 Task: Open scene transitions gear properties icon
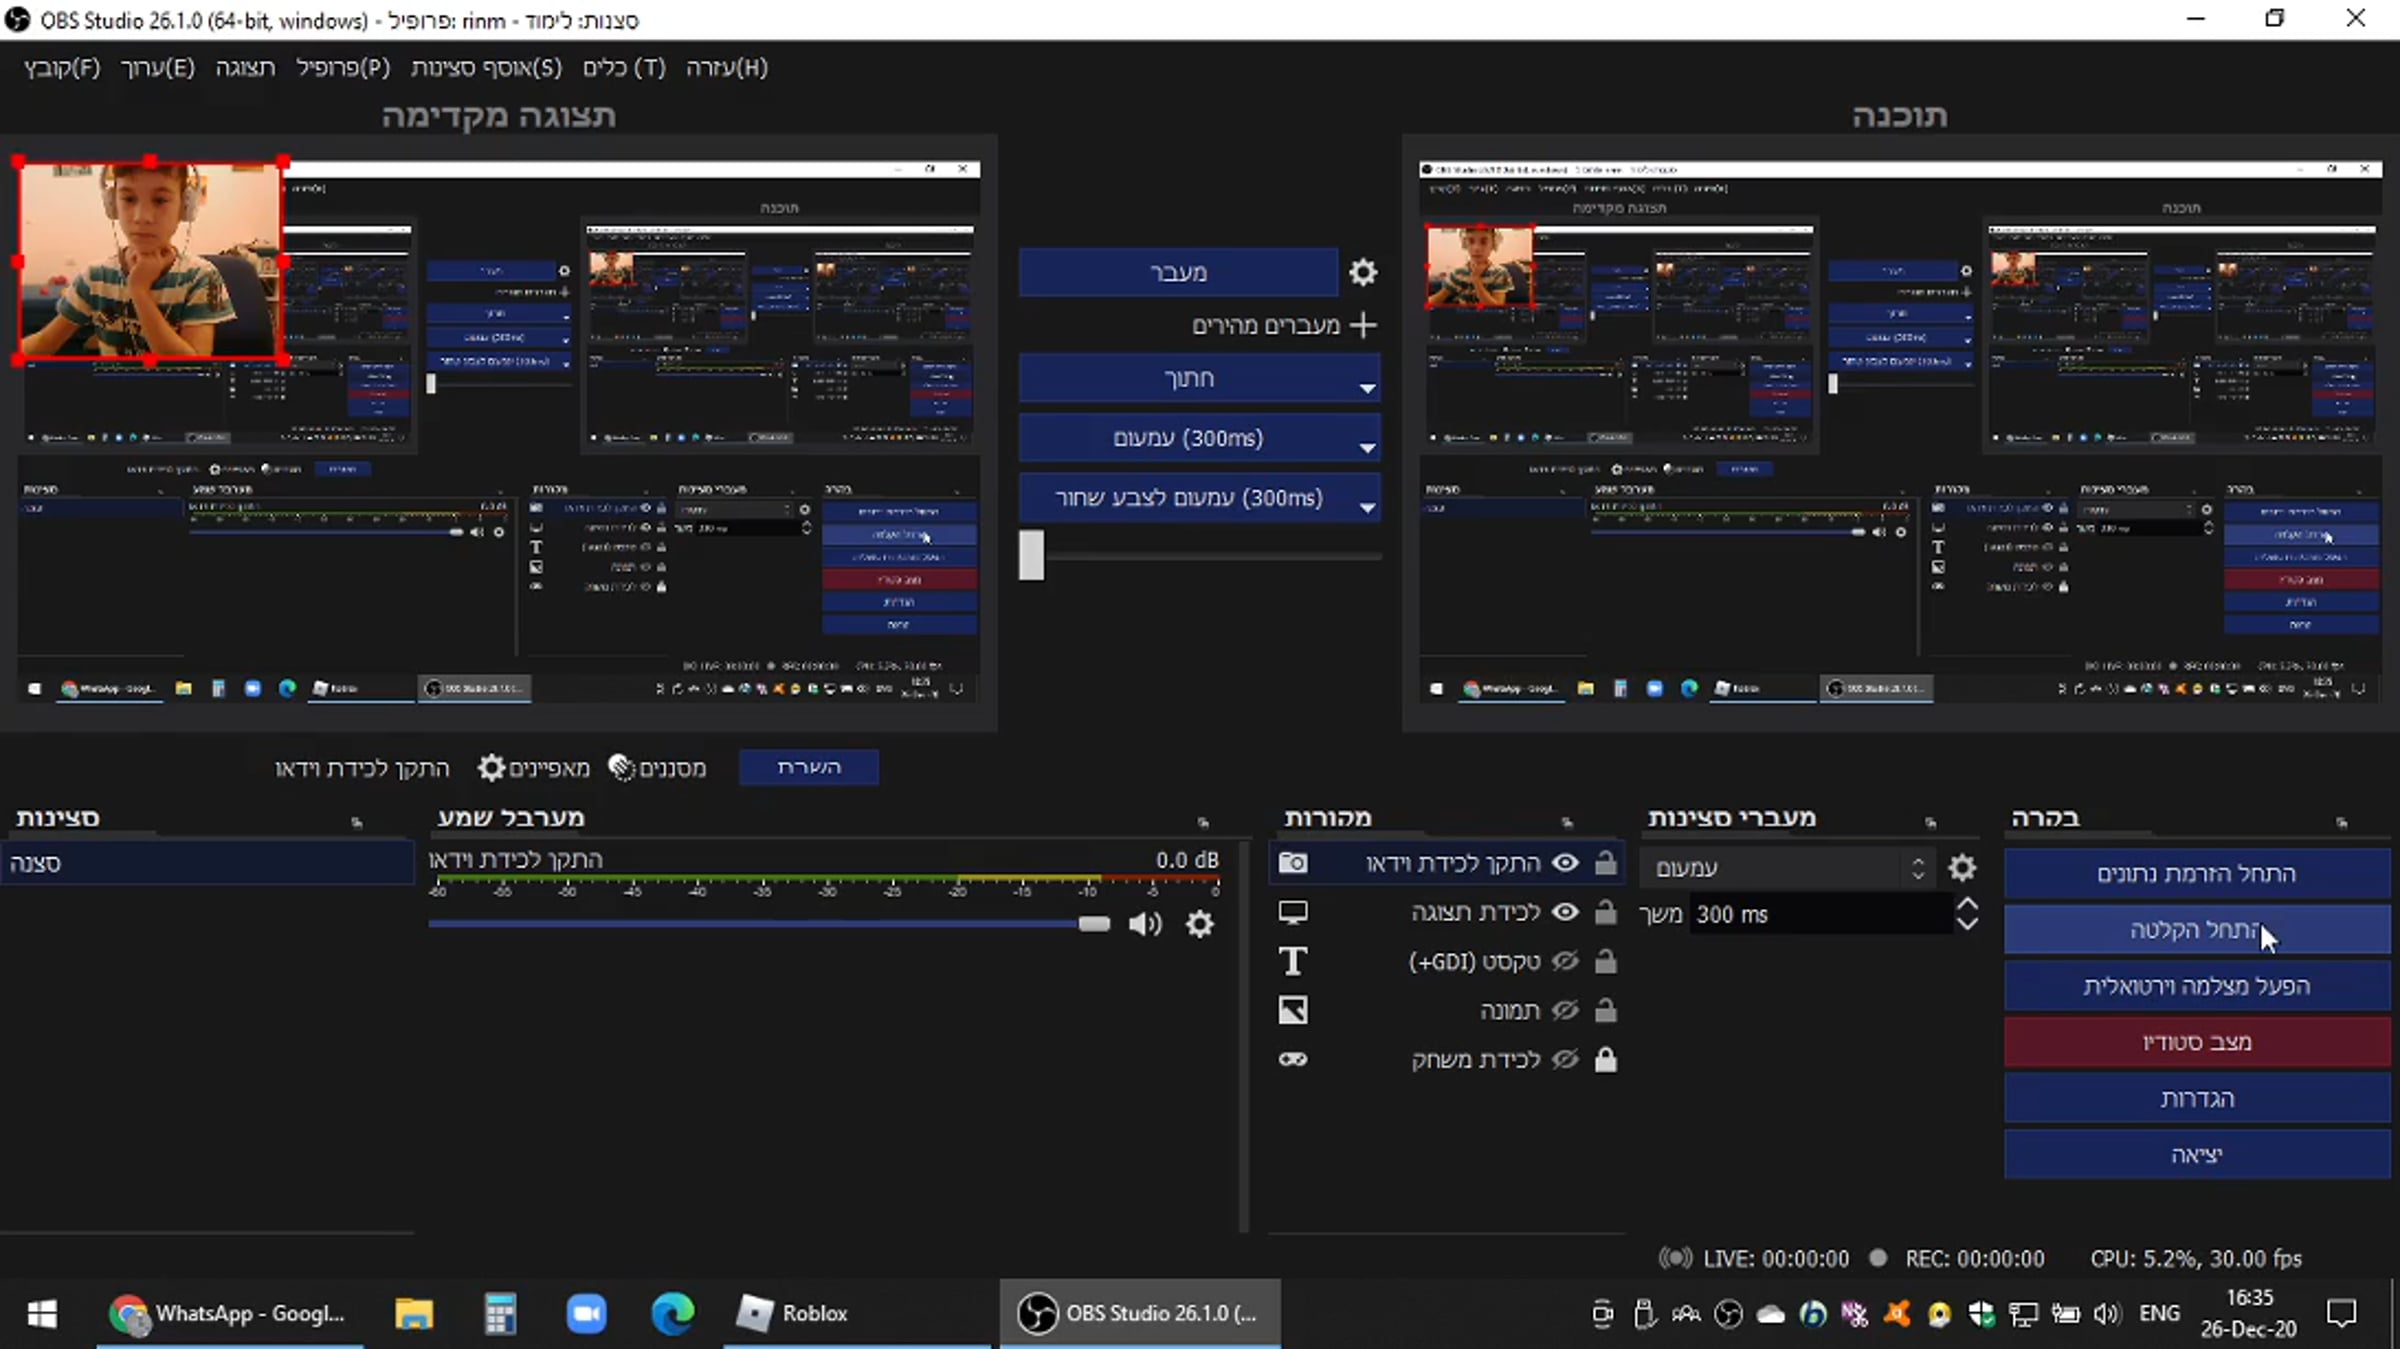pyautogui.click(x=1962, y=867)
